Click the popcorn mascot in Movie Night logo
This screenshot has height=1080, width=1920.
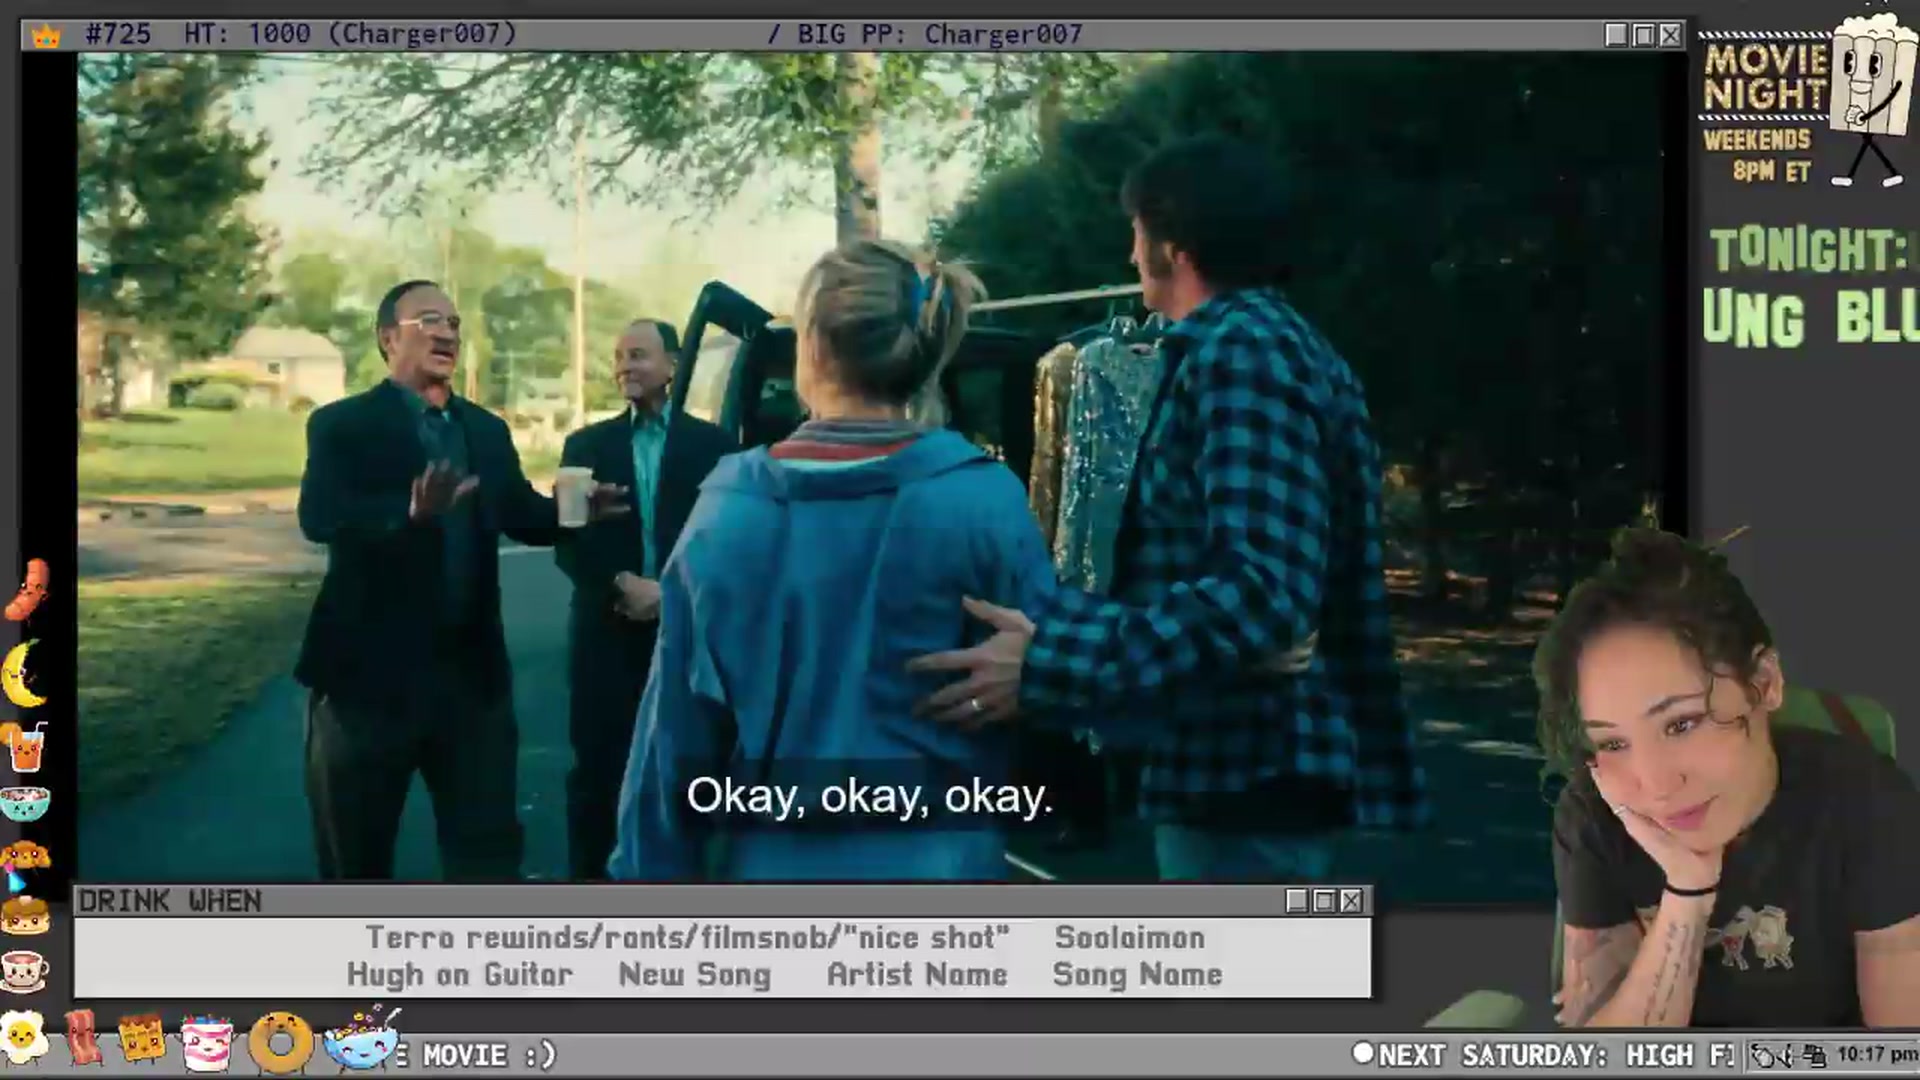1873,100
